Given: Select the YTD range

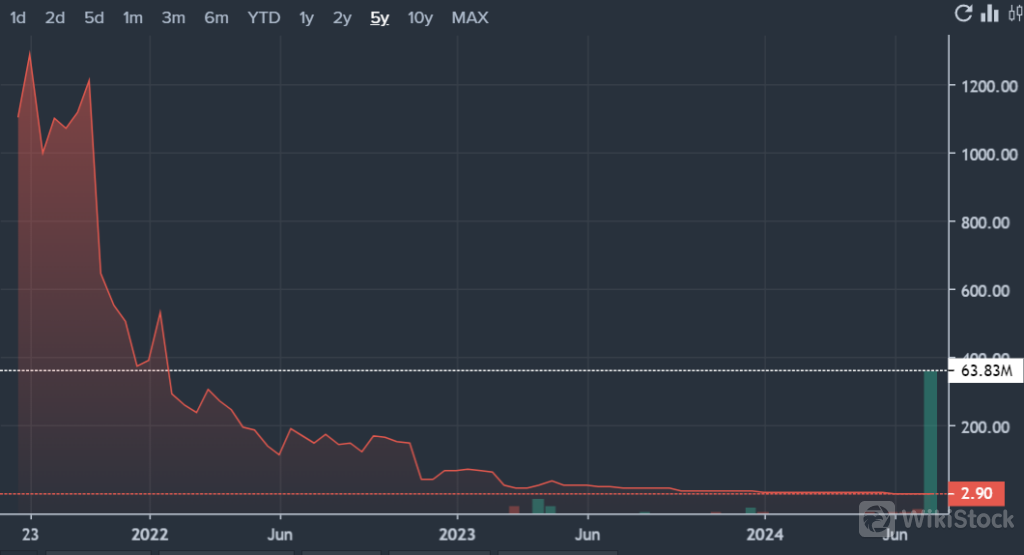Looking at the screenshot, I should [x=264, y=18].
